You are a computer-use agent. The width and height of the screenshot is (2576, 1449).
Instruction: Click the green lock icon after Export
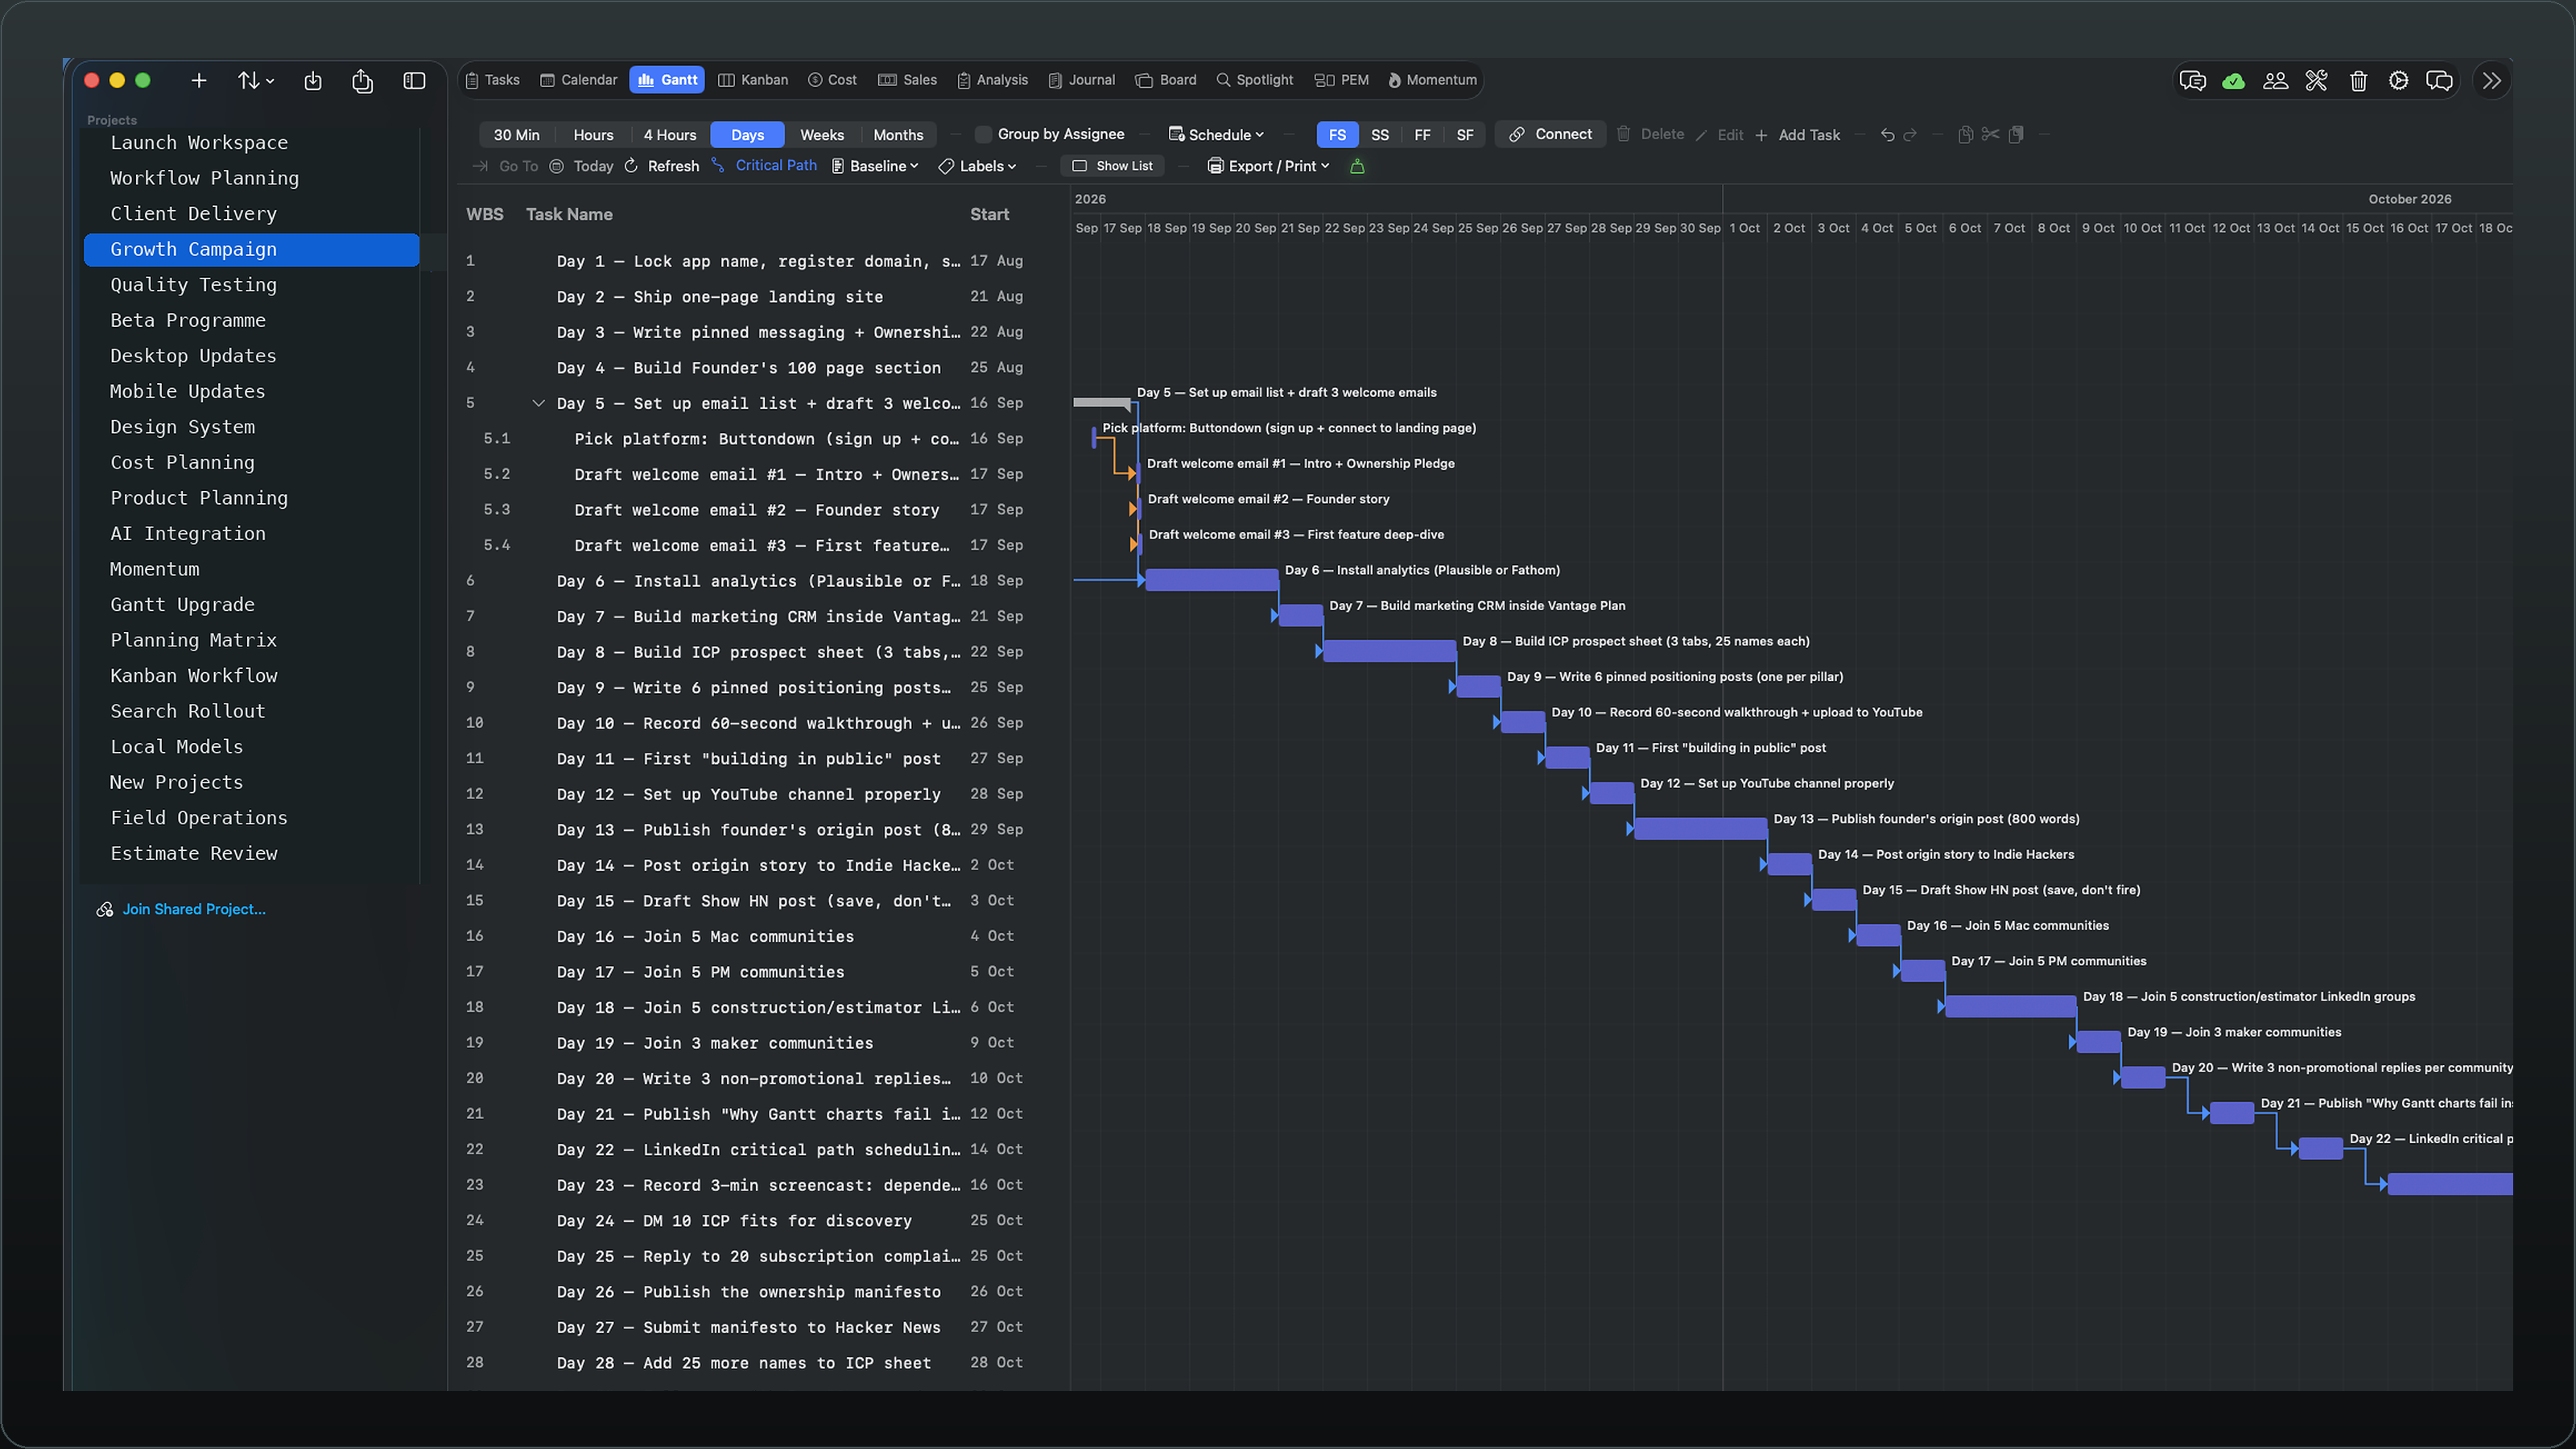(x=1357, y=166)
